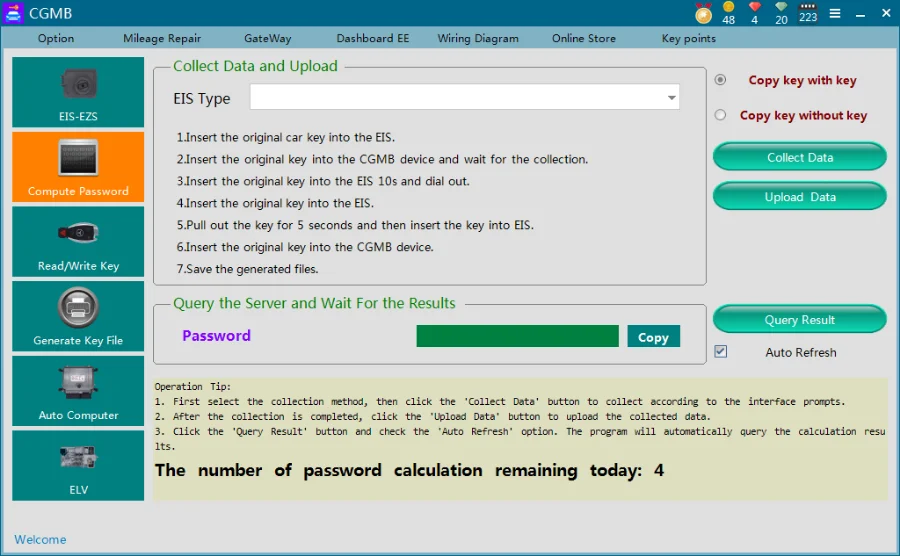The image size is (900, 556).
Task: Close the CGMB window
Action: tap(886, 13)
